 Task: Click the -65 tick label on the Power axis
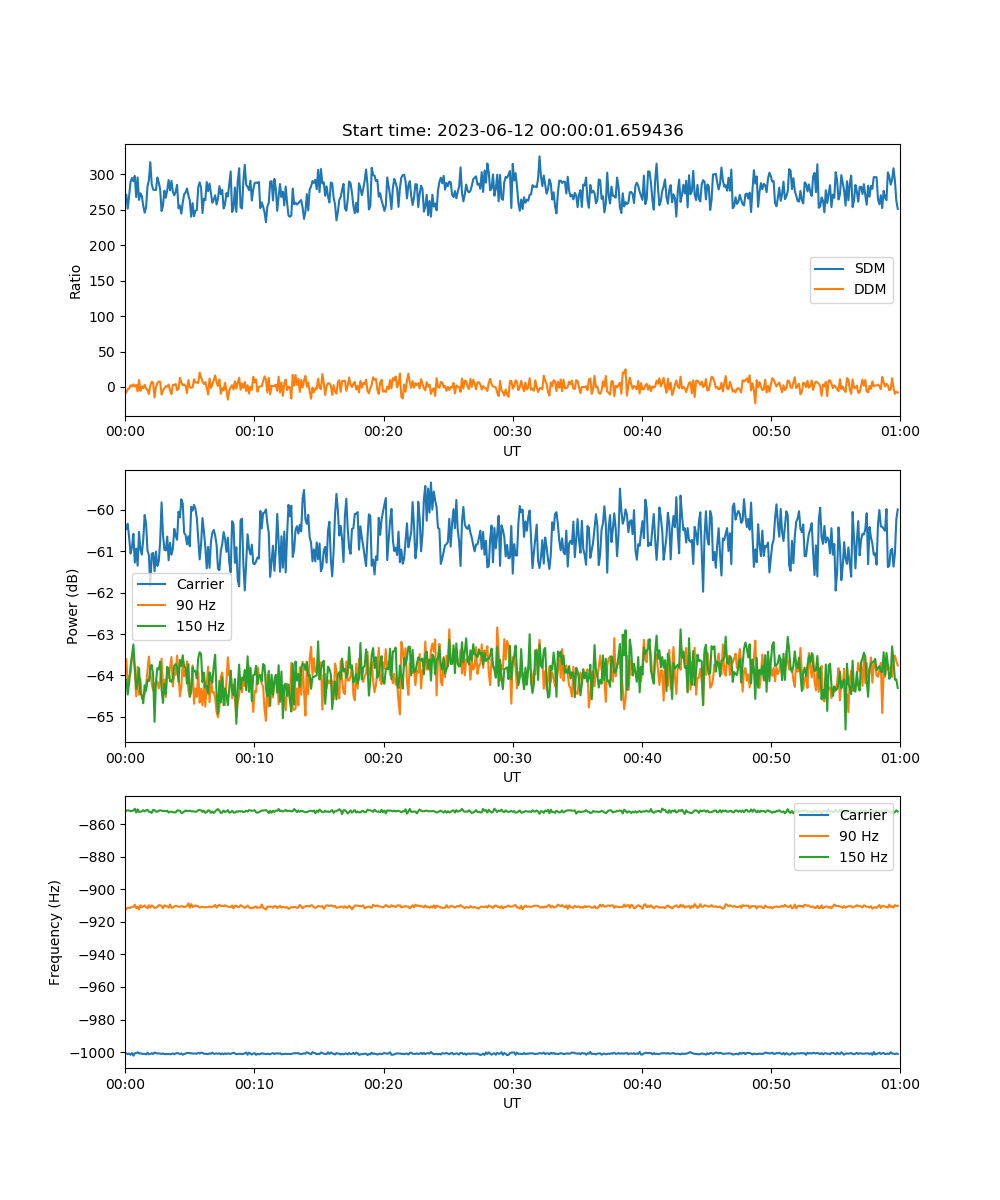[102, 717]
